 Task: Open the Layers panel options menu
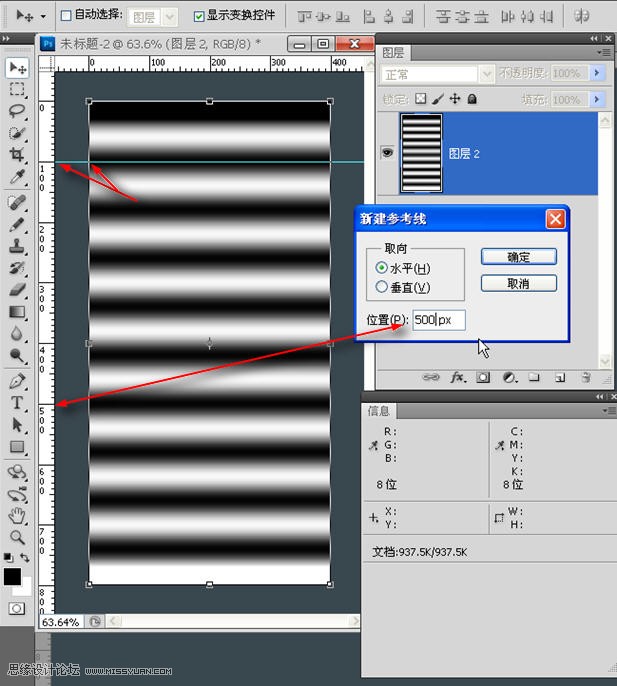coord(604,52)
